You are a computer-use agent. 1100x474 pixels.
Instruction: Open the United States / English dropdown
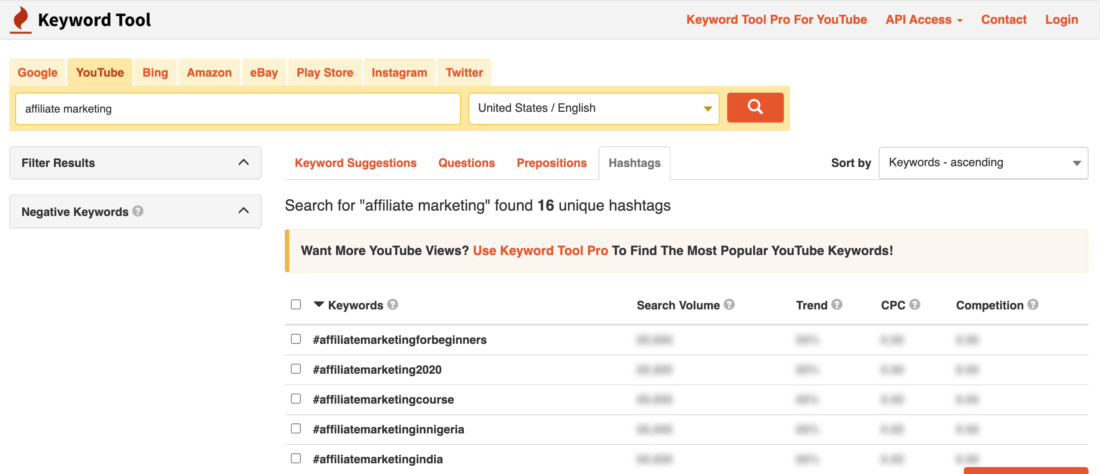click(x=593, y=109)
